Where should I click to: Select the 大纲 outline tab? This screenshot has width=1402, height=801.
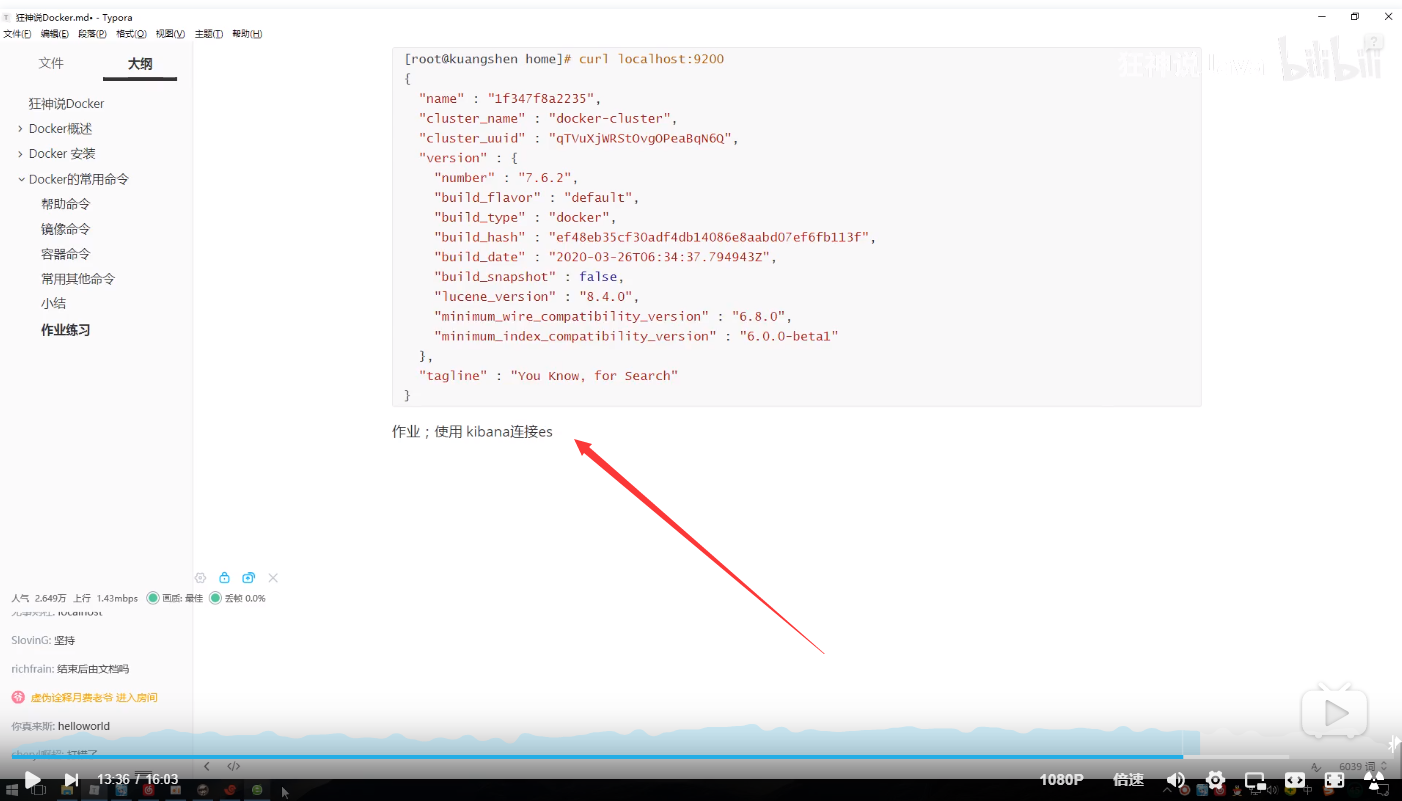(x=140, y=64)
